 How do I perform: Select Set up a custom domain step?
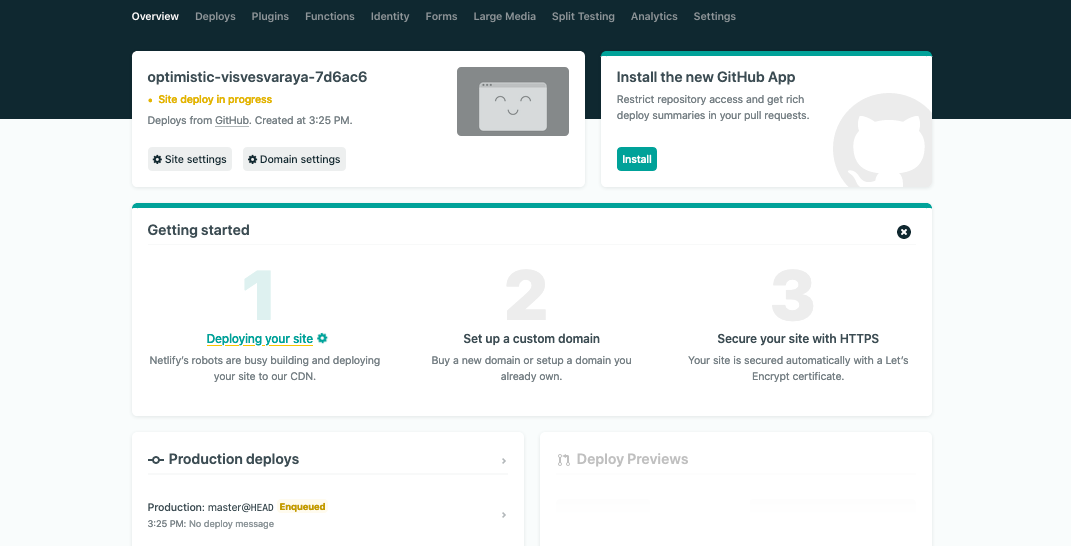click(531, 339)
